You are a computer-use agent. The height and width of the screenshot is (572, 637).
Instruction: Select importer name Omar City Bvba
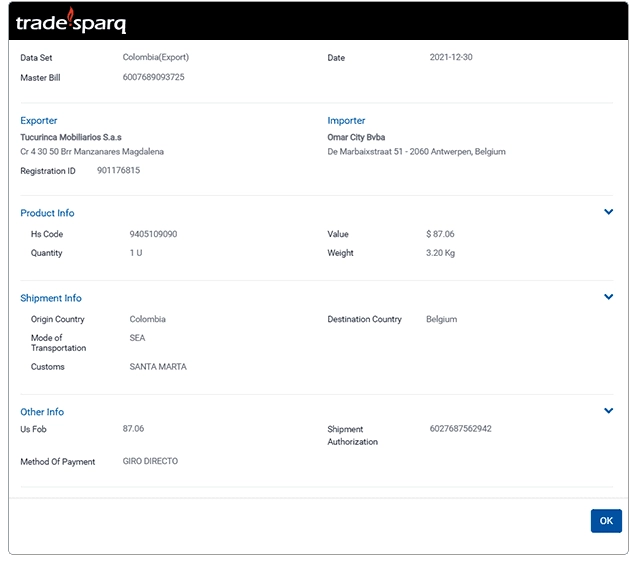(356, 137)
